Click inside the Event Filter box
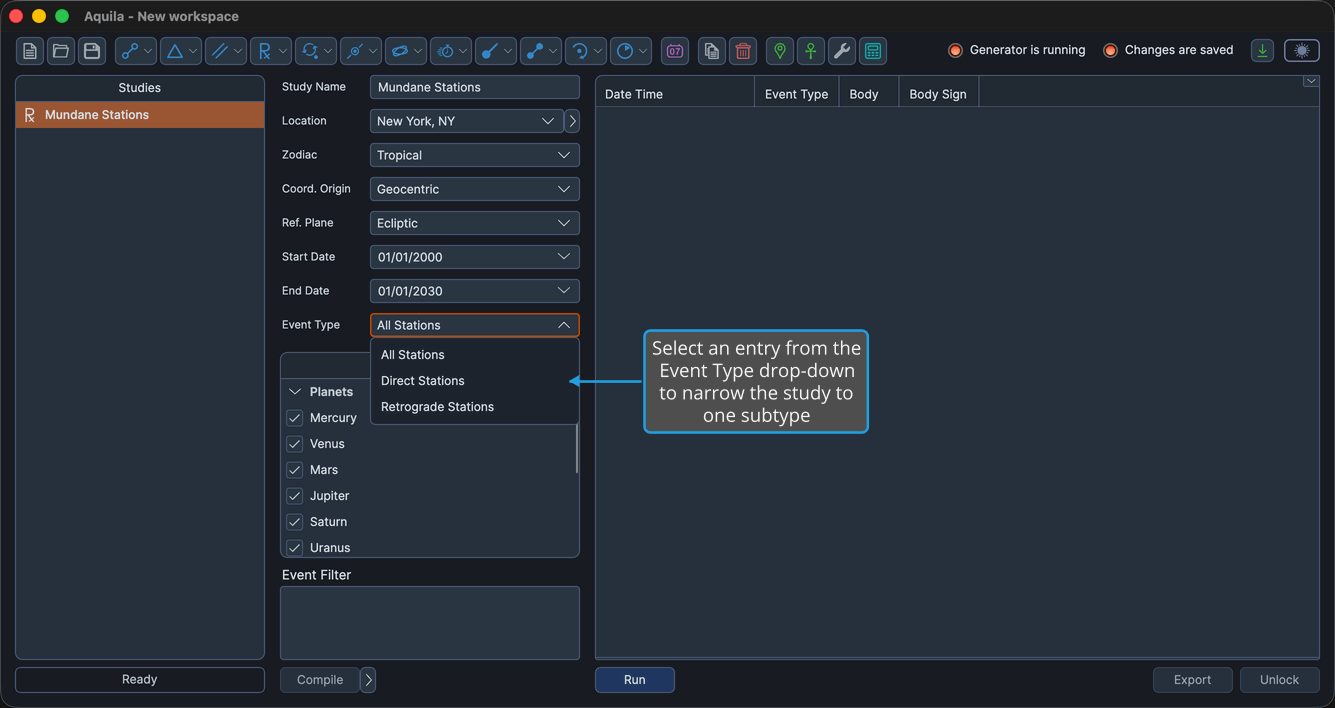1335x708 pixels. coord(430,623)
